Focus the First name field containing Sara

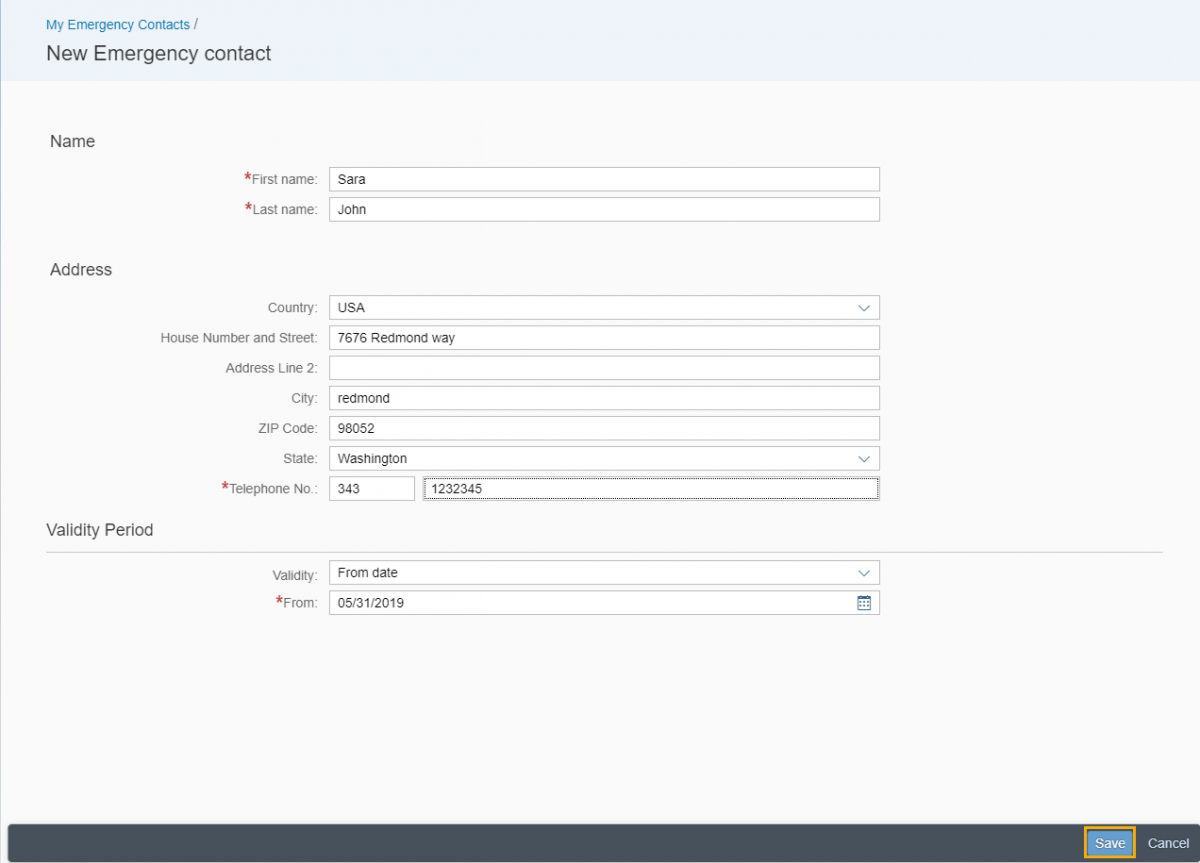[604, 180]
